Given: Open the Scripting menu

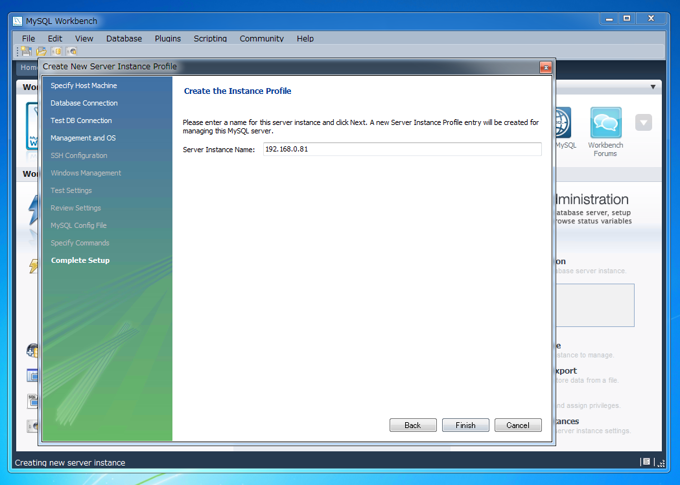Looking at the screenshot, I should coord(210,39).
